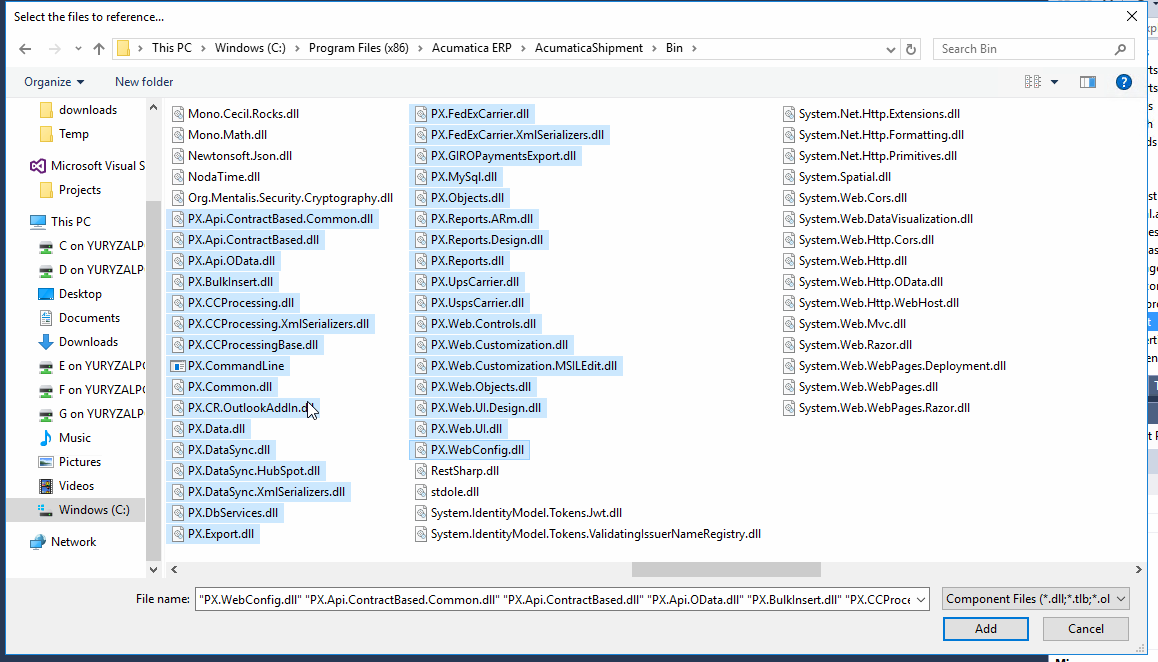Select PX.Web.UI.dll file
Screen dimensions: 1158x662
(x=458, y=429)
